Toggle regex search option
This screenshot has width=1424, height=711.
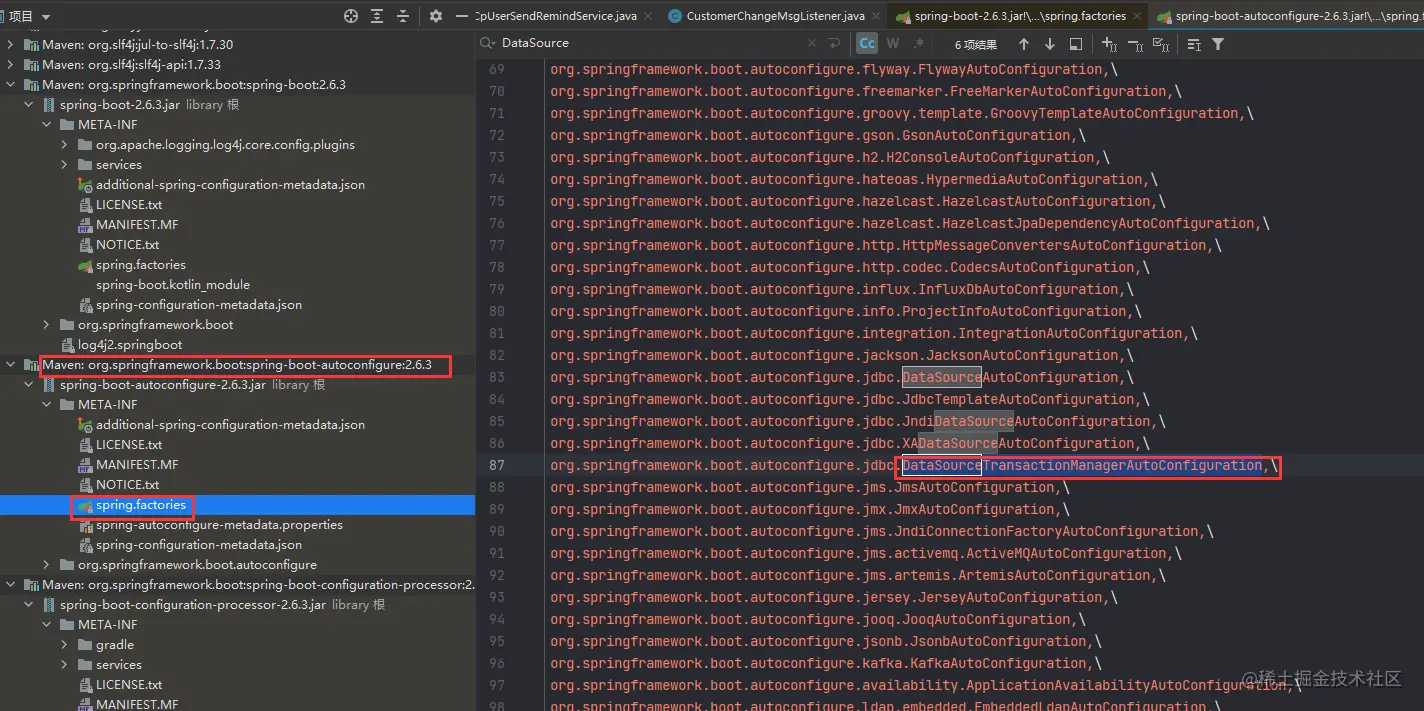[919, 43]
